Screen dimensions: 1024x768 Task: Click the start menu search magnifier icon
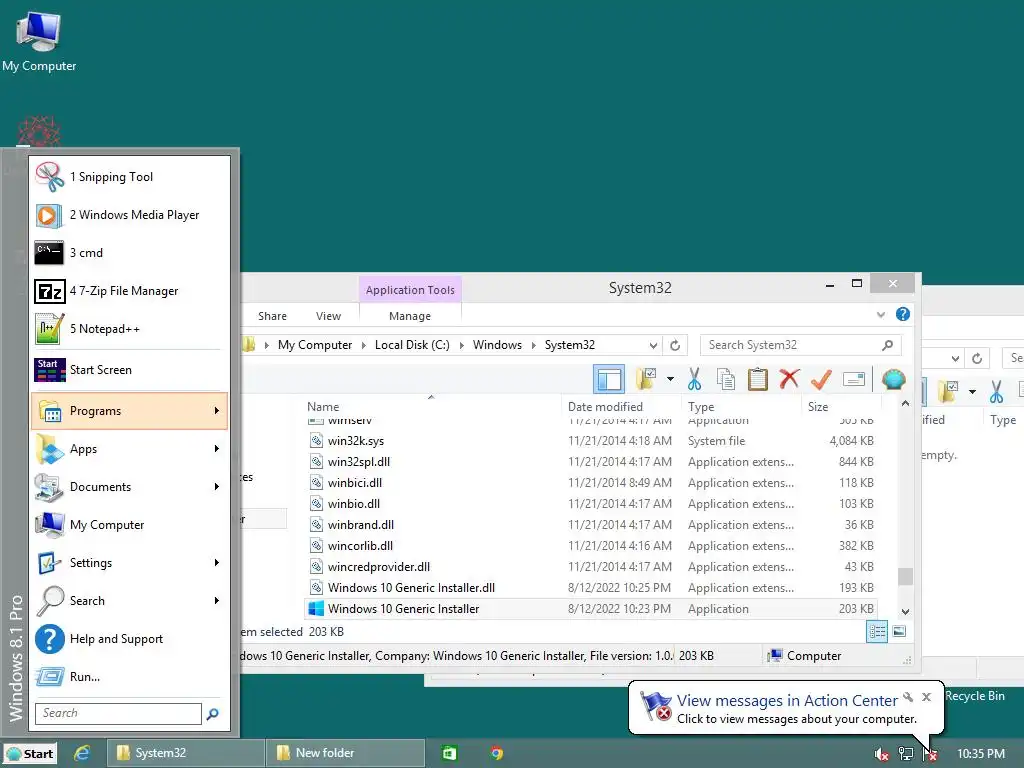tap(212, 714)
